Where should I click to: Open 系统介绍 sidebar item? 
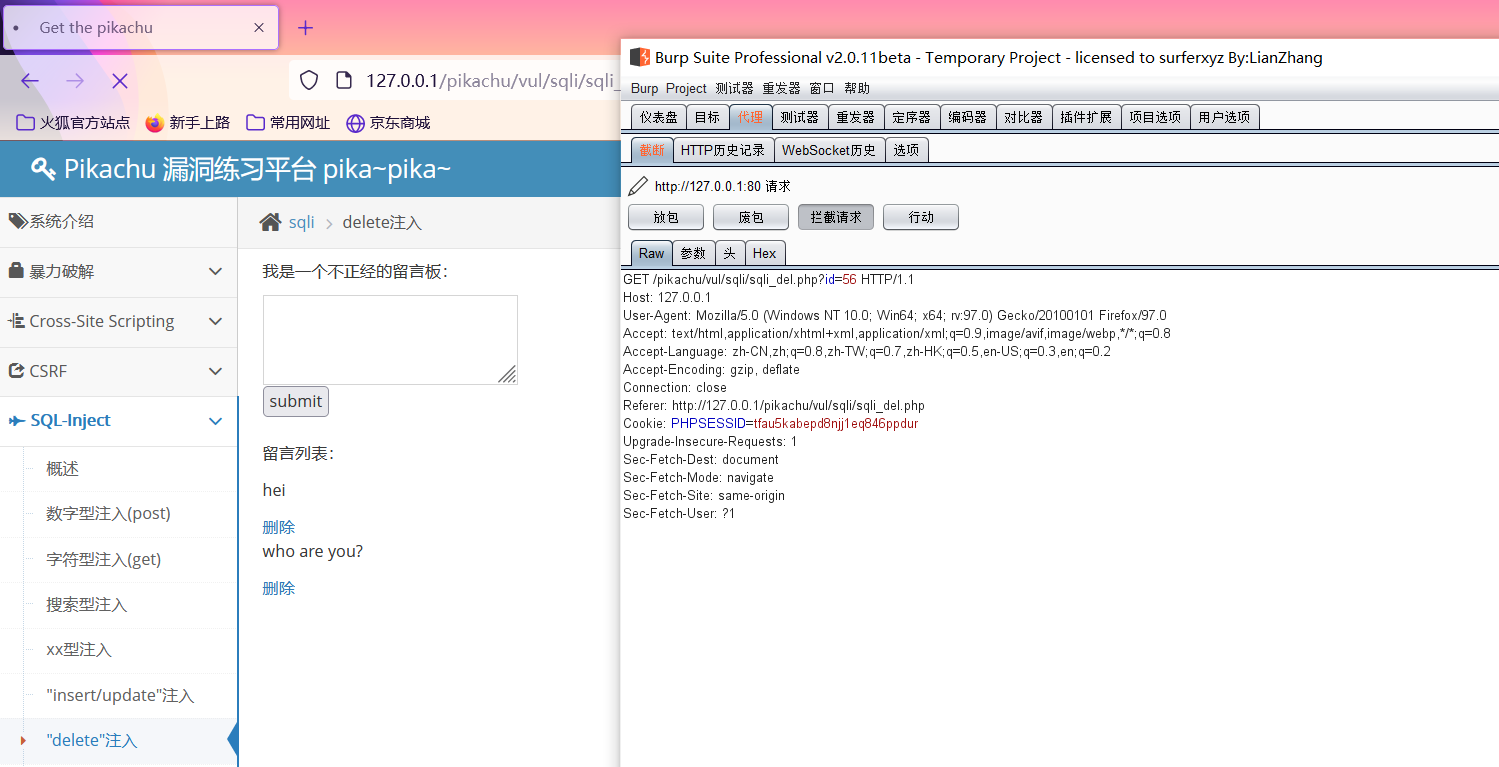118,222
